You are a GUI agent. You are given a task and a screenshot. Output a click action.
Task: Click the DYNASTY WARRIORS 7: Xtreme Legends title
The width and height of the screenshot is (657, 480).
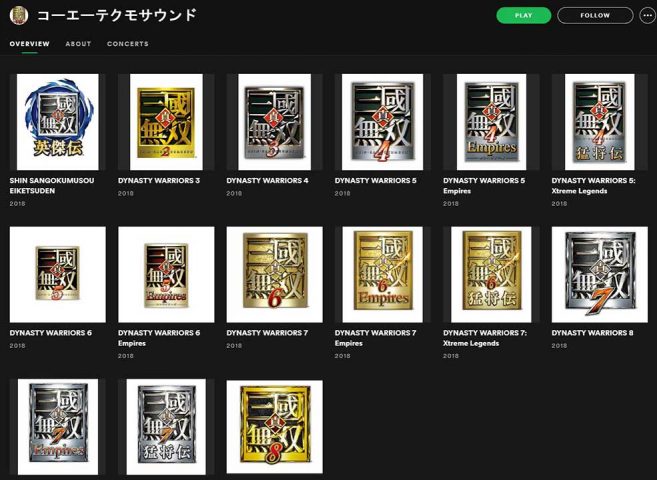coord(485,338)
